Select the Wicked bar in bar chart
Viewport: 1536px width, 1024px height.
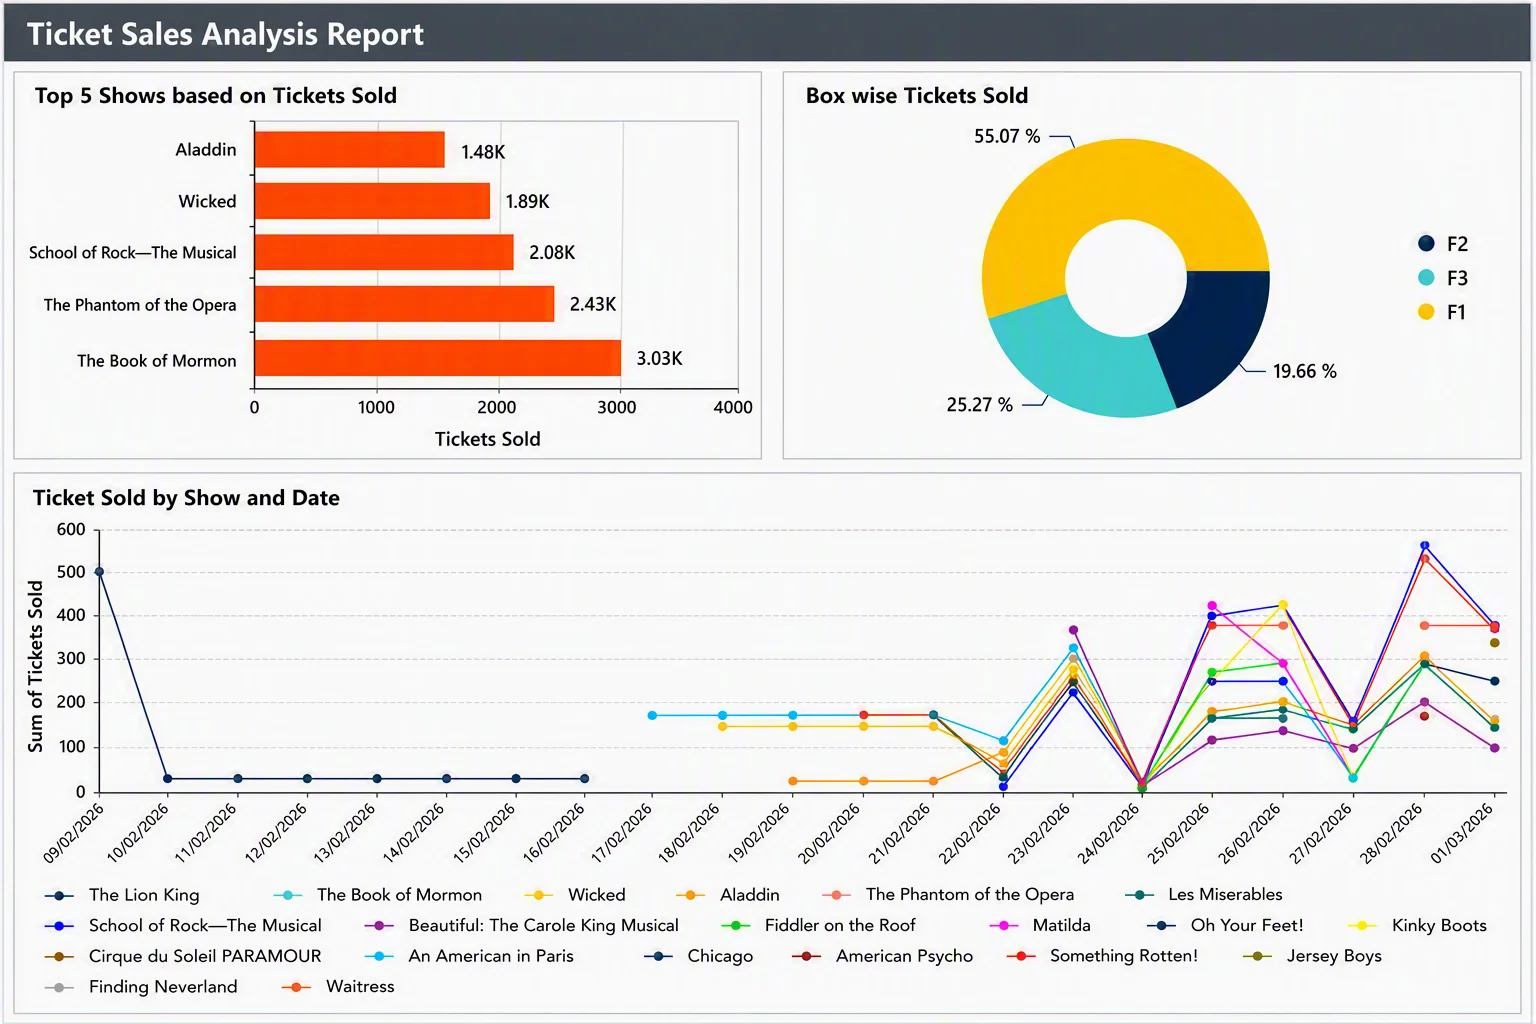(372, 201)
